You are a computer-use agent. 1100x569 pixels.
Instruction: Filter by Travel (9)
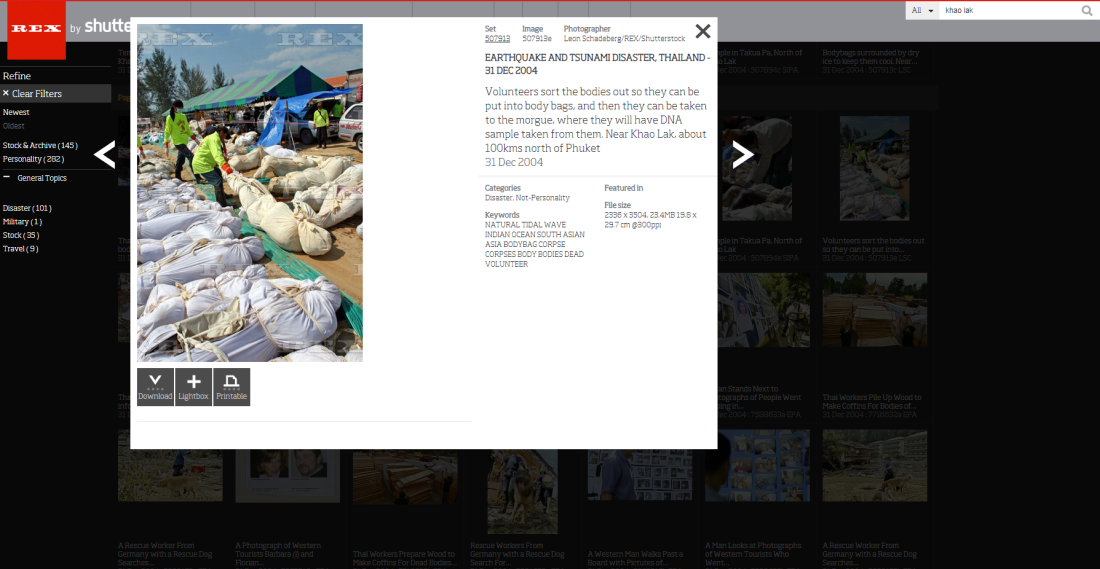[x=20, y=249]
